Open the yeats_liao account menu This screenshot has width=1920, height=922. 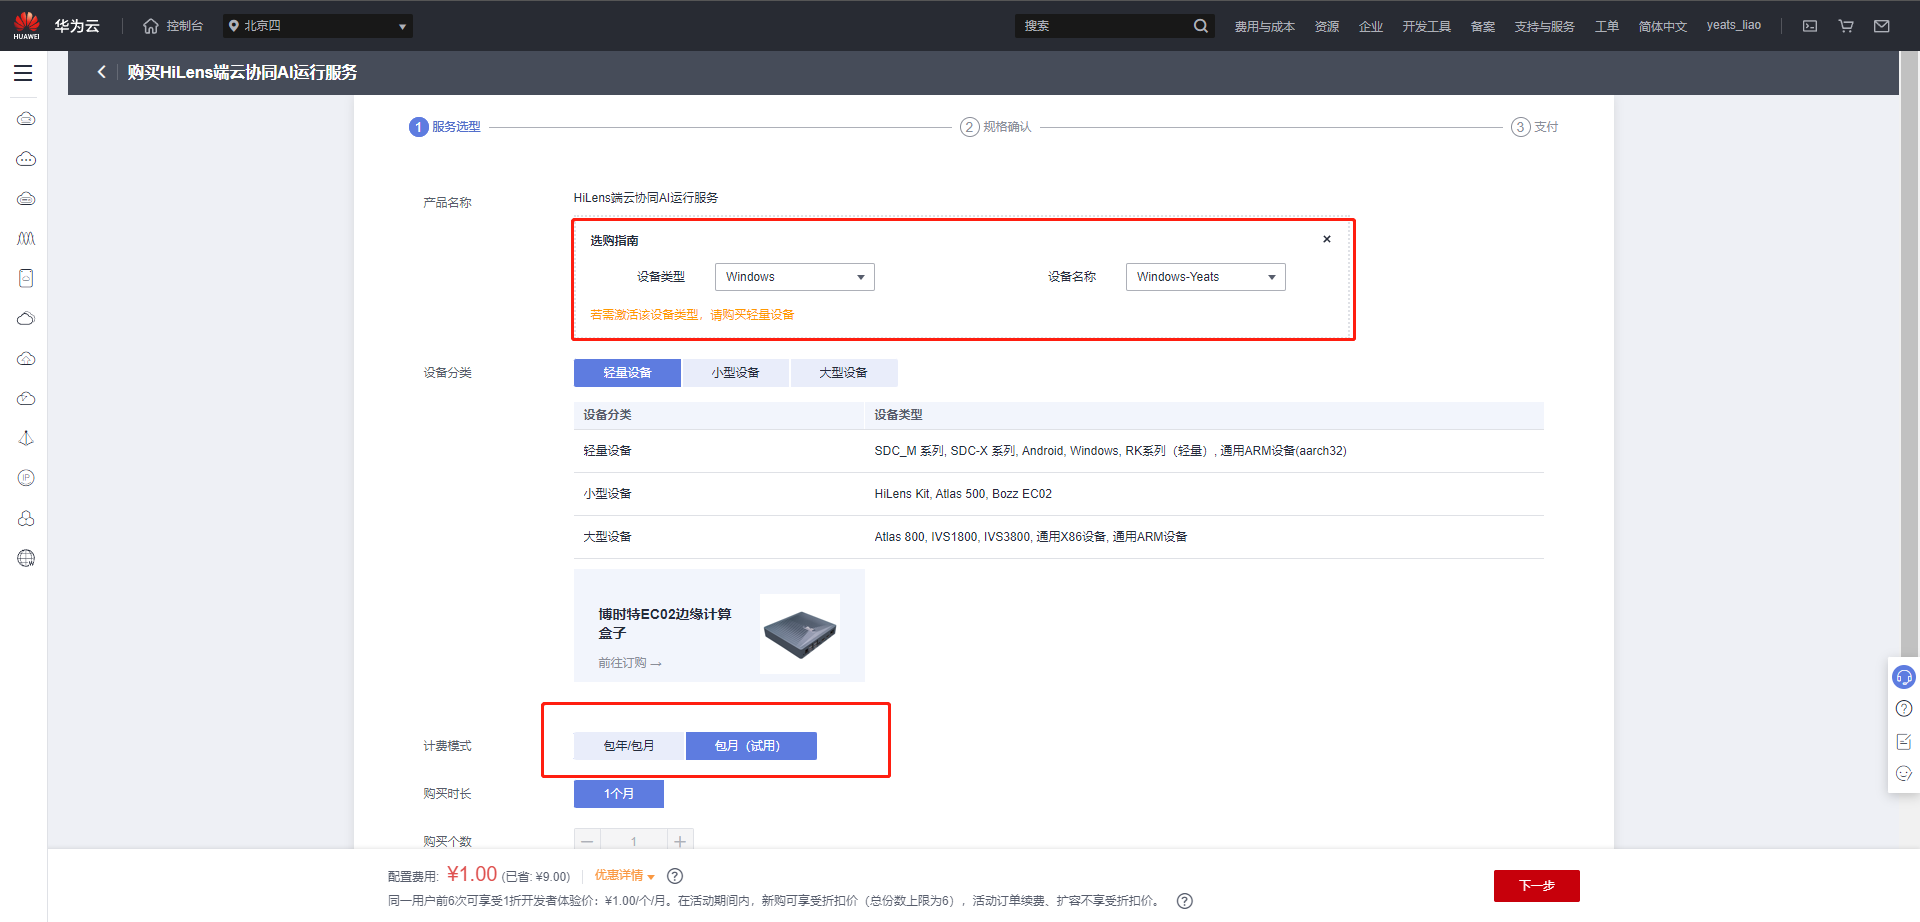(x=1733, y=25)
